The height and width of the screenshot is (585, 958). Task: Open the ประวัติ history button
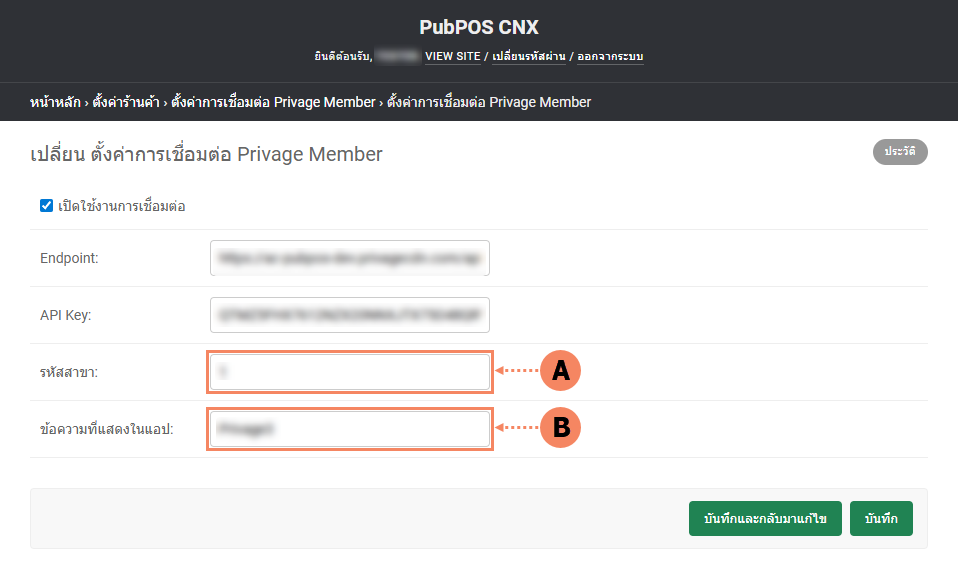click(x=900, y=152)
